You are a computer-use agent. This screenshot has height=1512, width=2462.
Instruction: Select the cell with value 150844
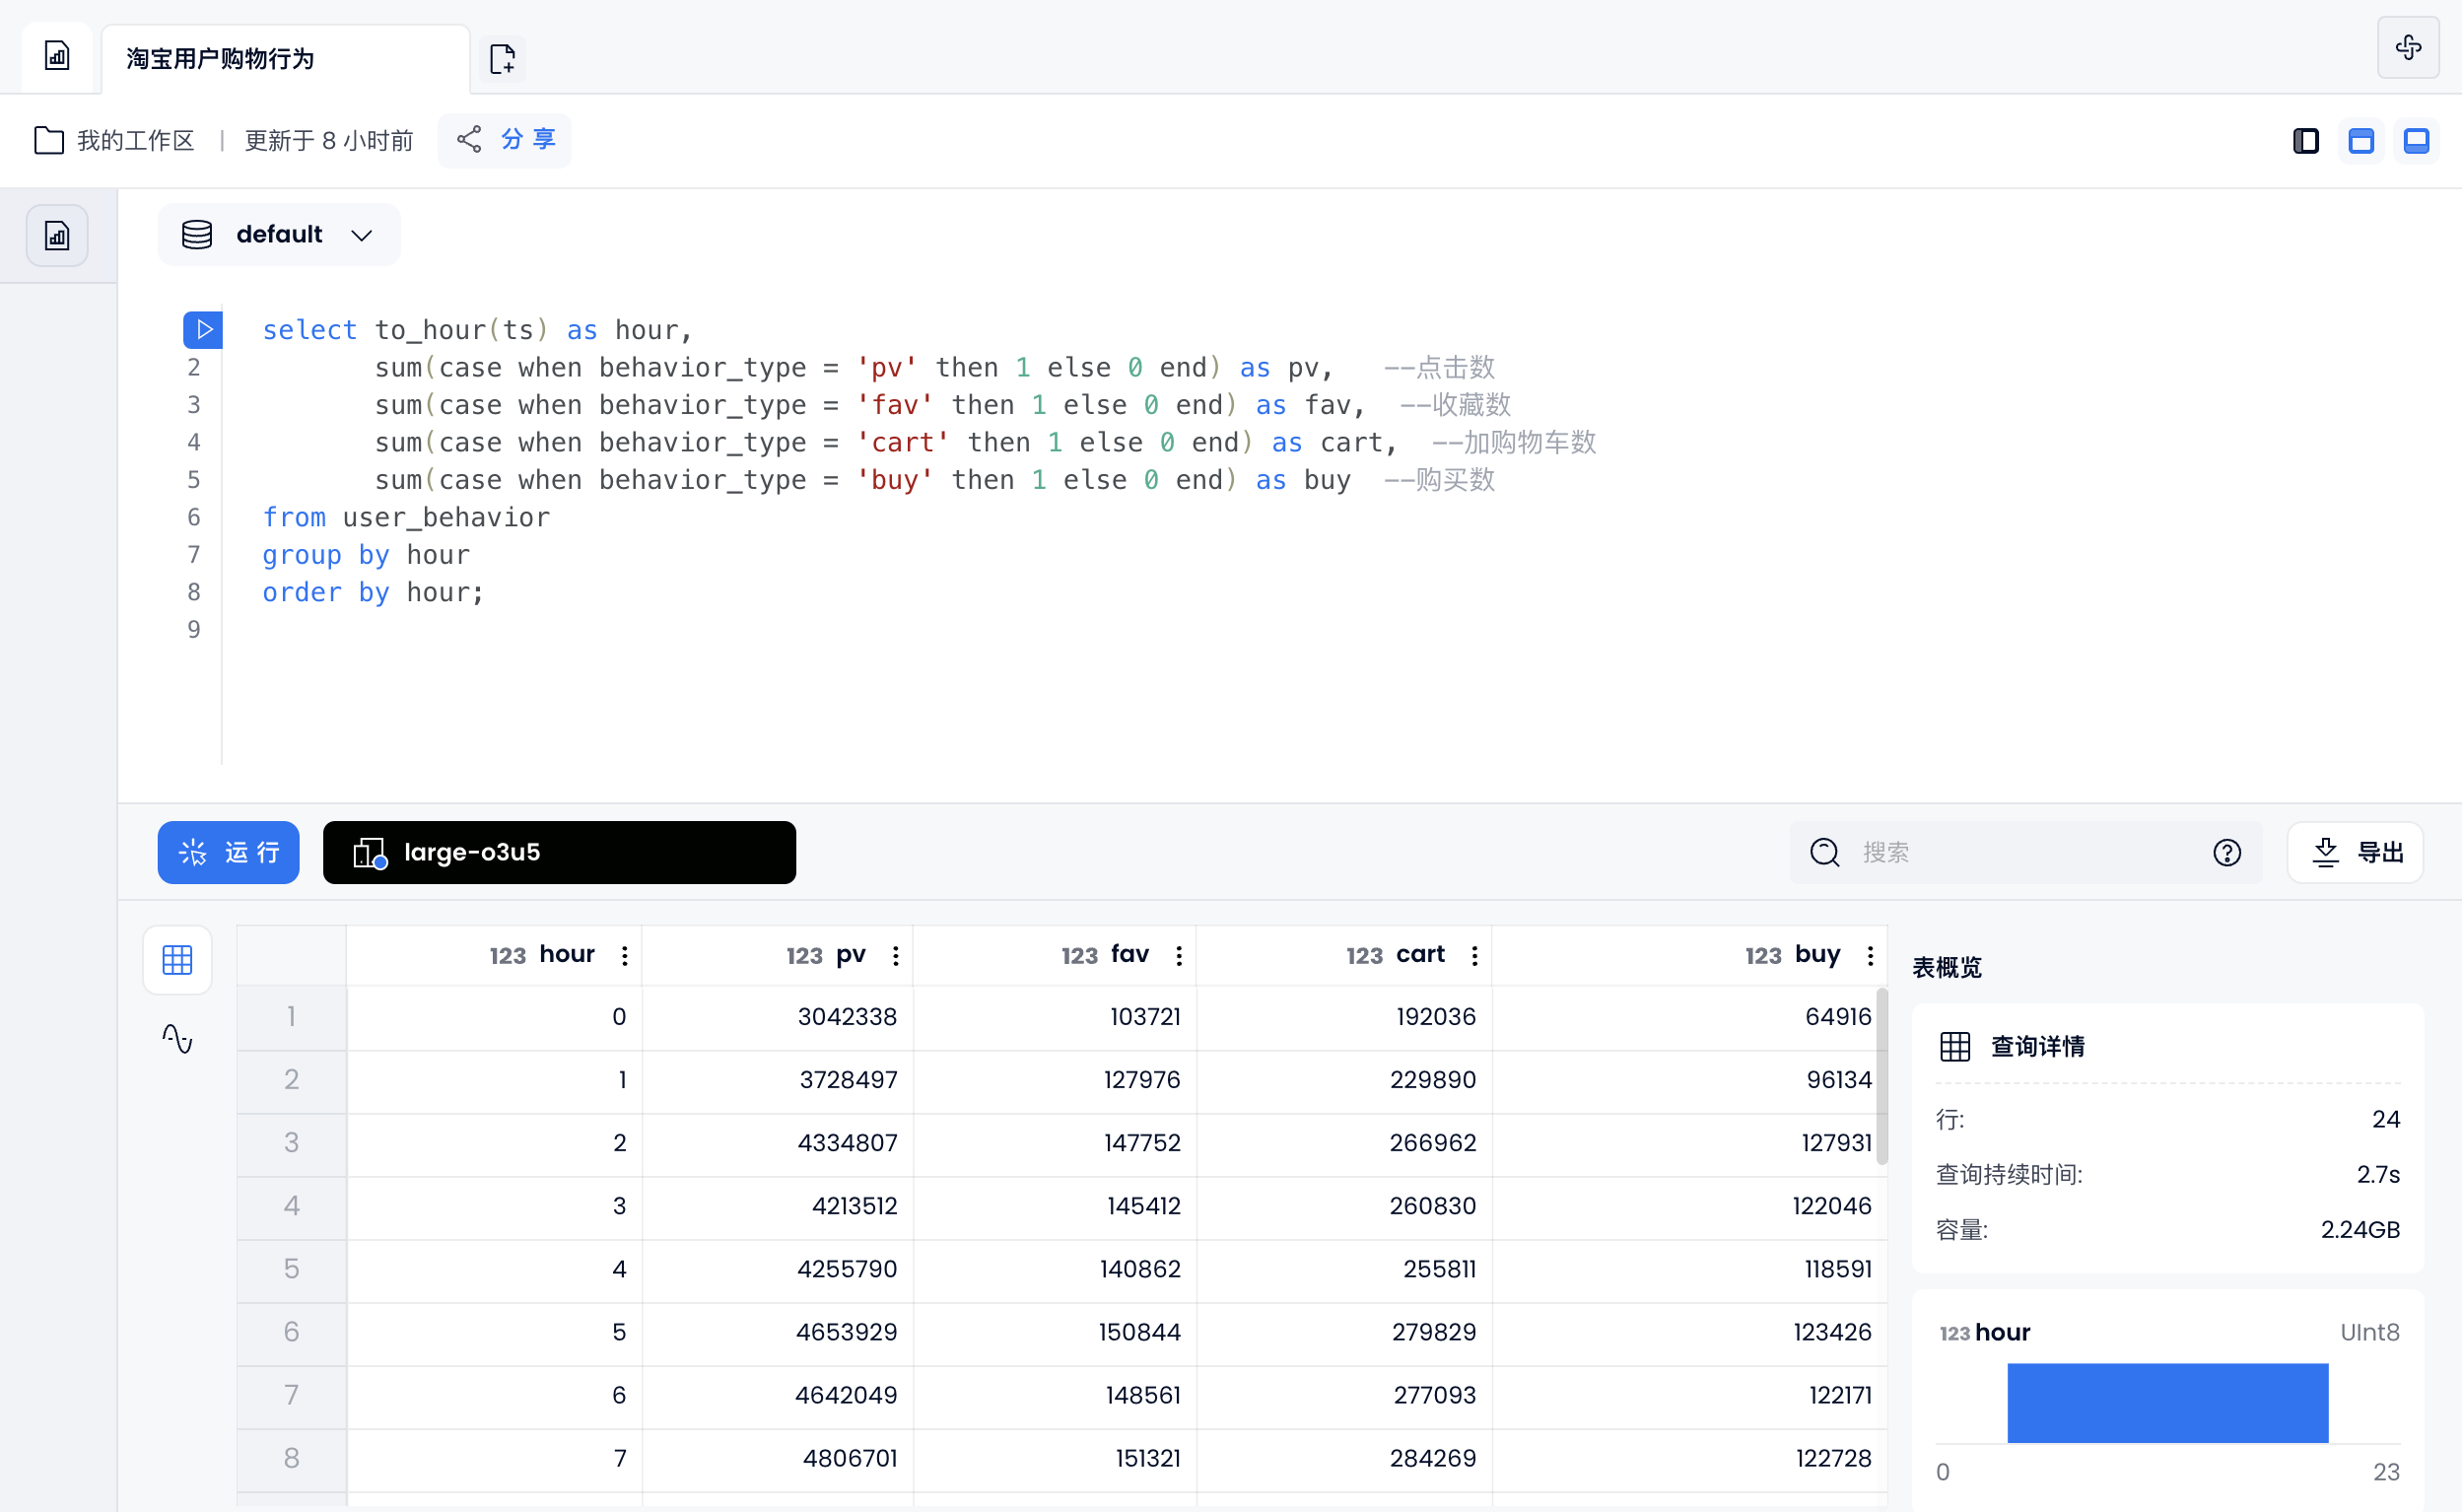click(1055, 1332)
